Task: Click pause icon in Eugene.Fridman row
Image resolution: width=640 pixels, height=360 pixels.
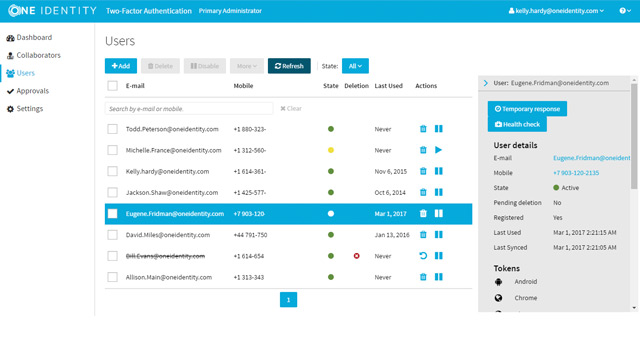Action: [438, 213]
